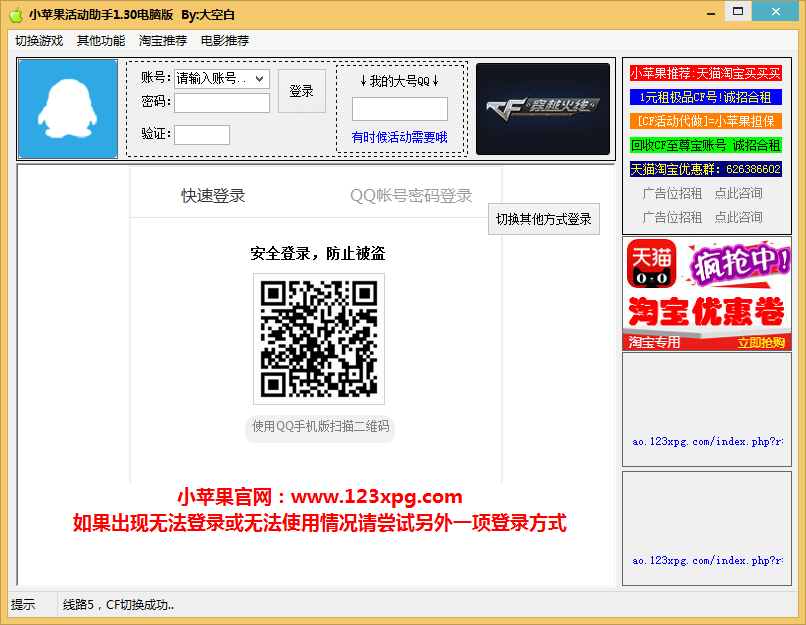Click the QR code image
The image size is (806, 625).
click(319, 339)
